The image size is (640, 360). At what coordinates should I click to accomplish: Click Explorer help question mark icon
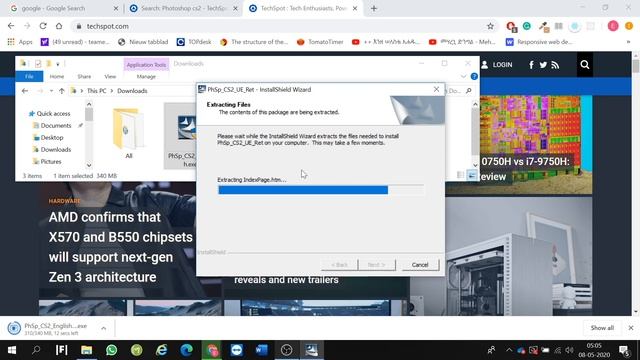(x=474, y=76)
